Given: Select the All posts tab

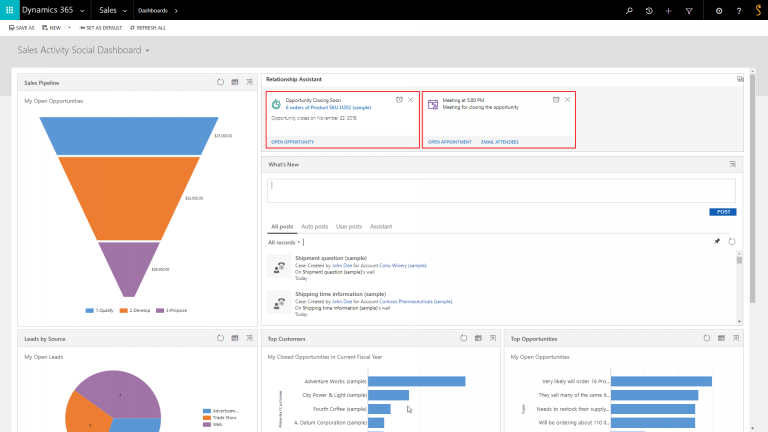Looking at the screenshot, I should pyautogui.click(x=282, y=226).
